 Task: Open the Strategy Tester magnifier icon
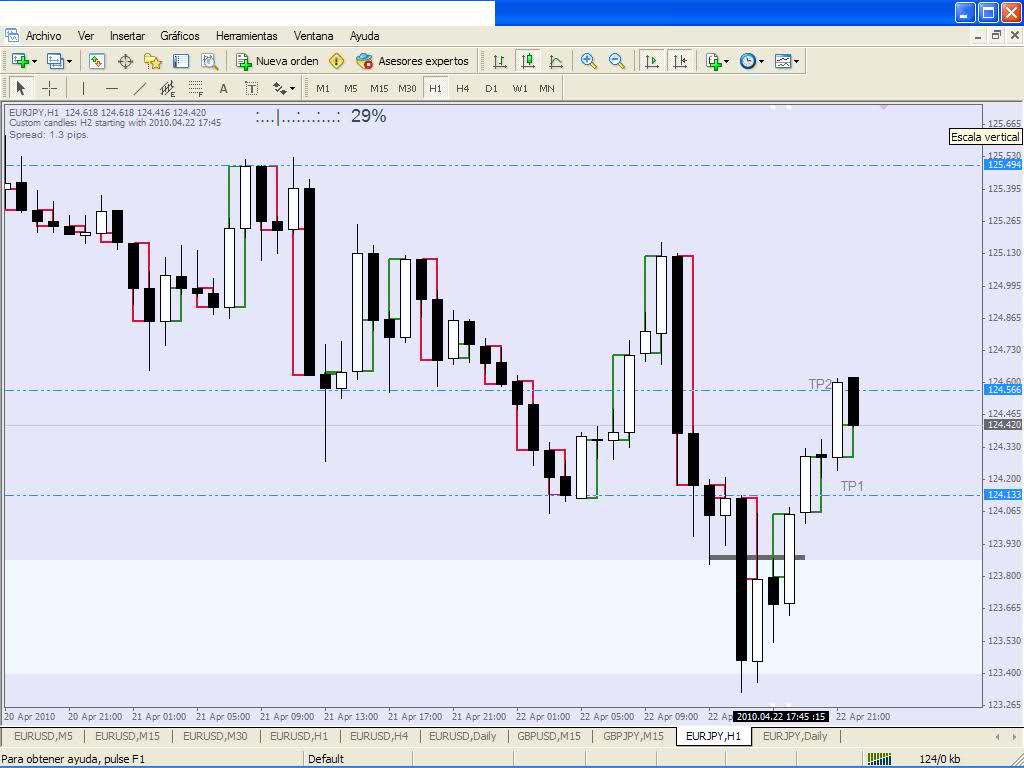[x=209, y=61]
